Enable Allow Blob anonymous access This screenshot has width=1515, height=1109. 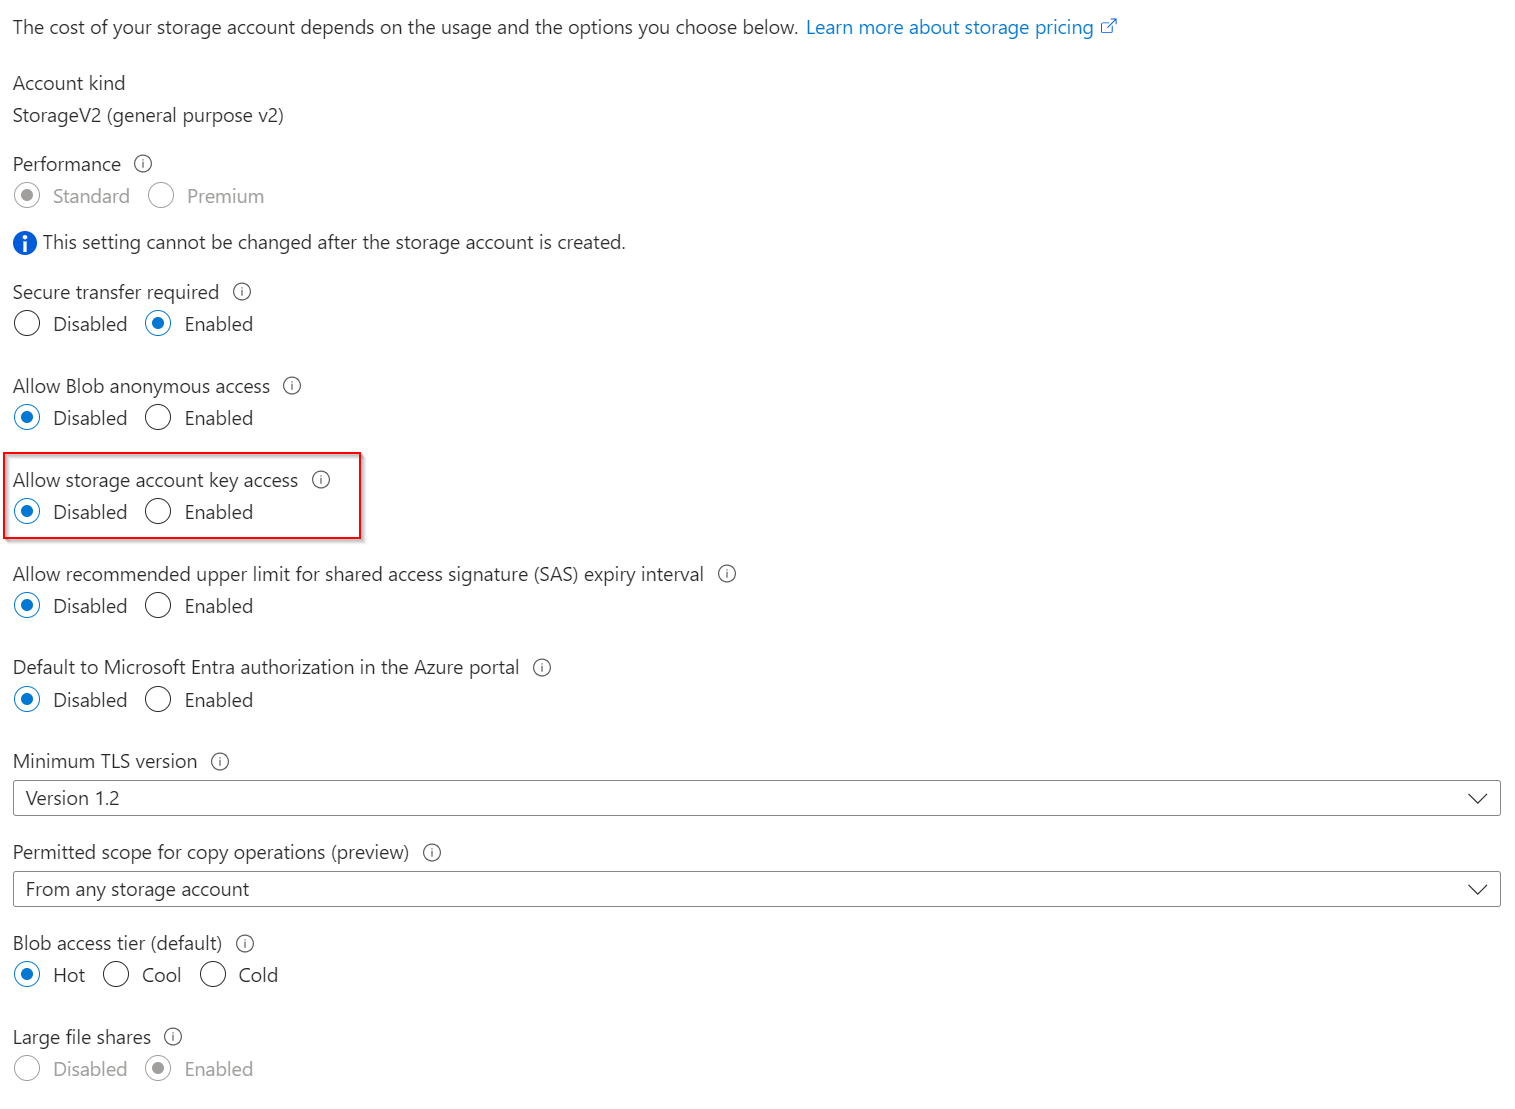(x=158, y=418)
